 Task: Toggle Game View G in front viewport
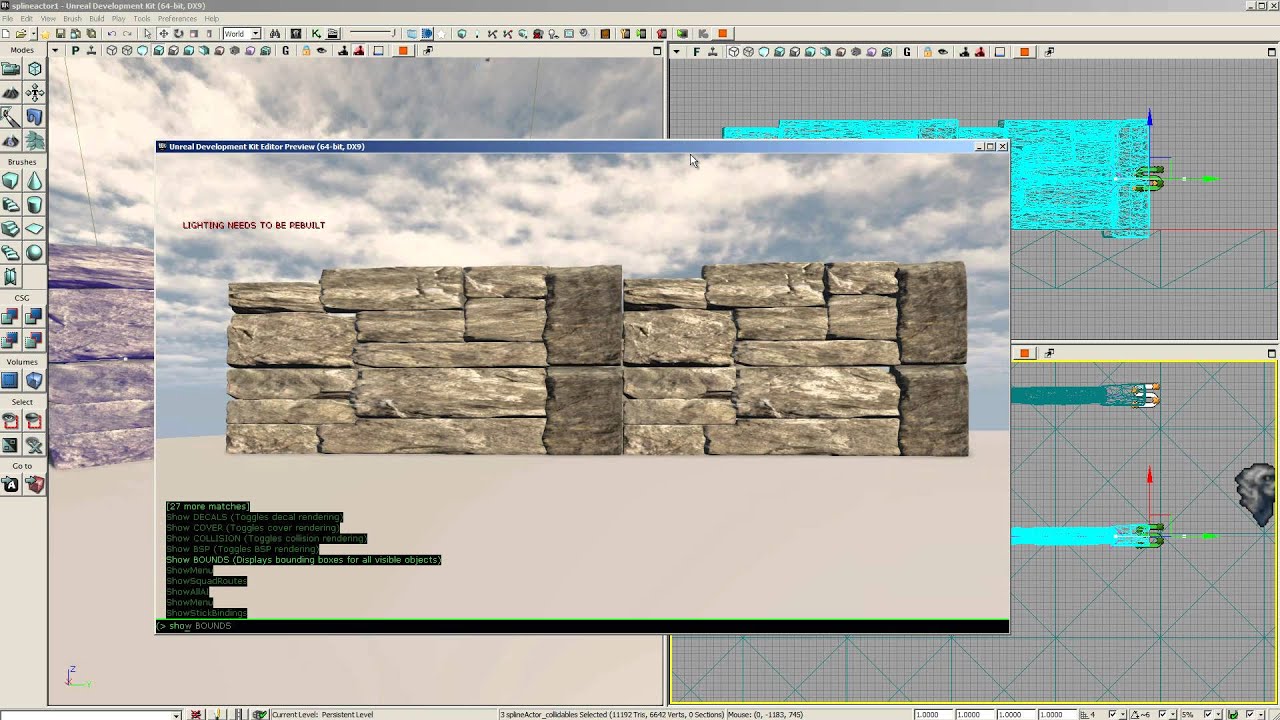pyautogui.click(x=906, y=52)
